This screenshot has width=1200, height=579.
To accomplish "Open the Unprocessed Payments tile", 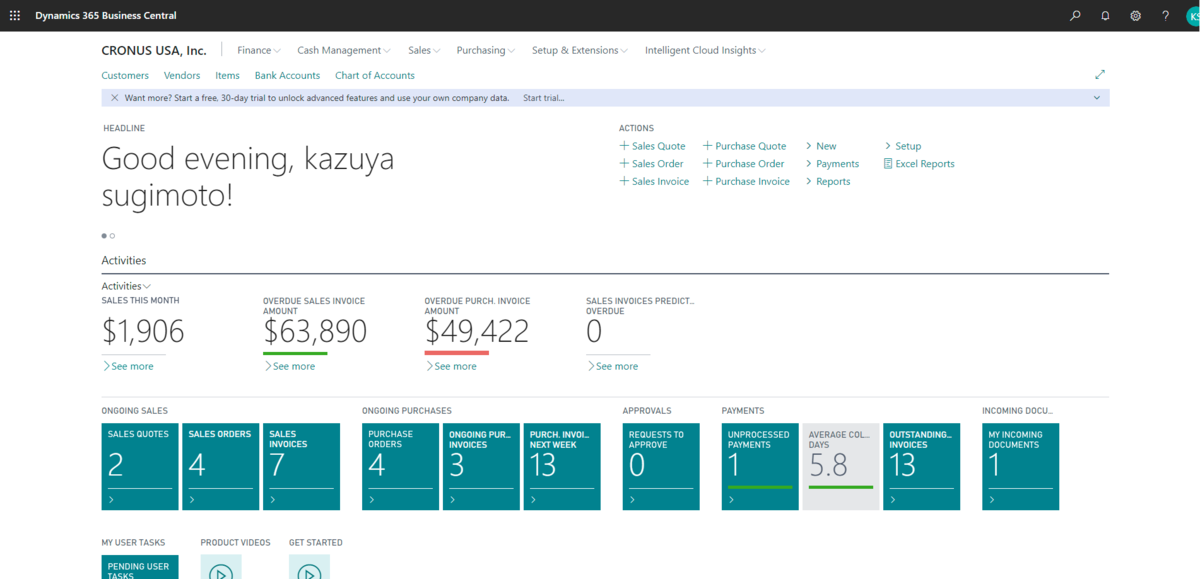I will 760,467.
